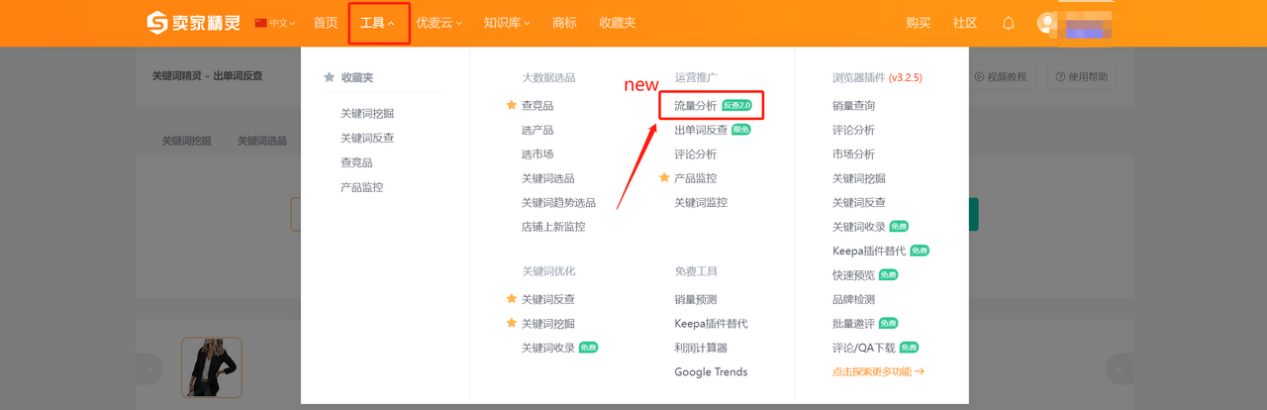Open 关键词监控 under 运营推广

(701, 203)
